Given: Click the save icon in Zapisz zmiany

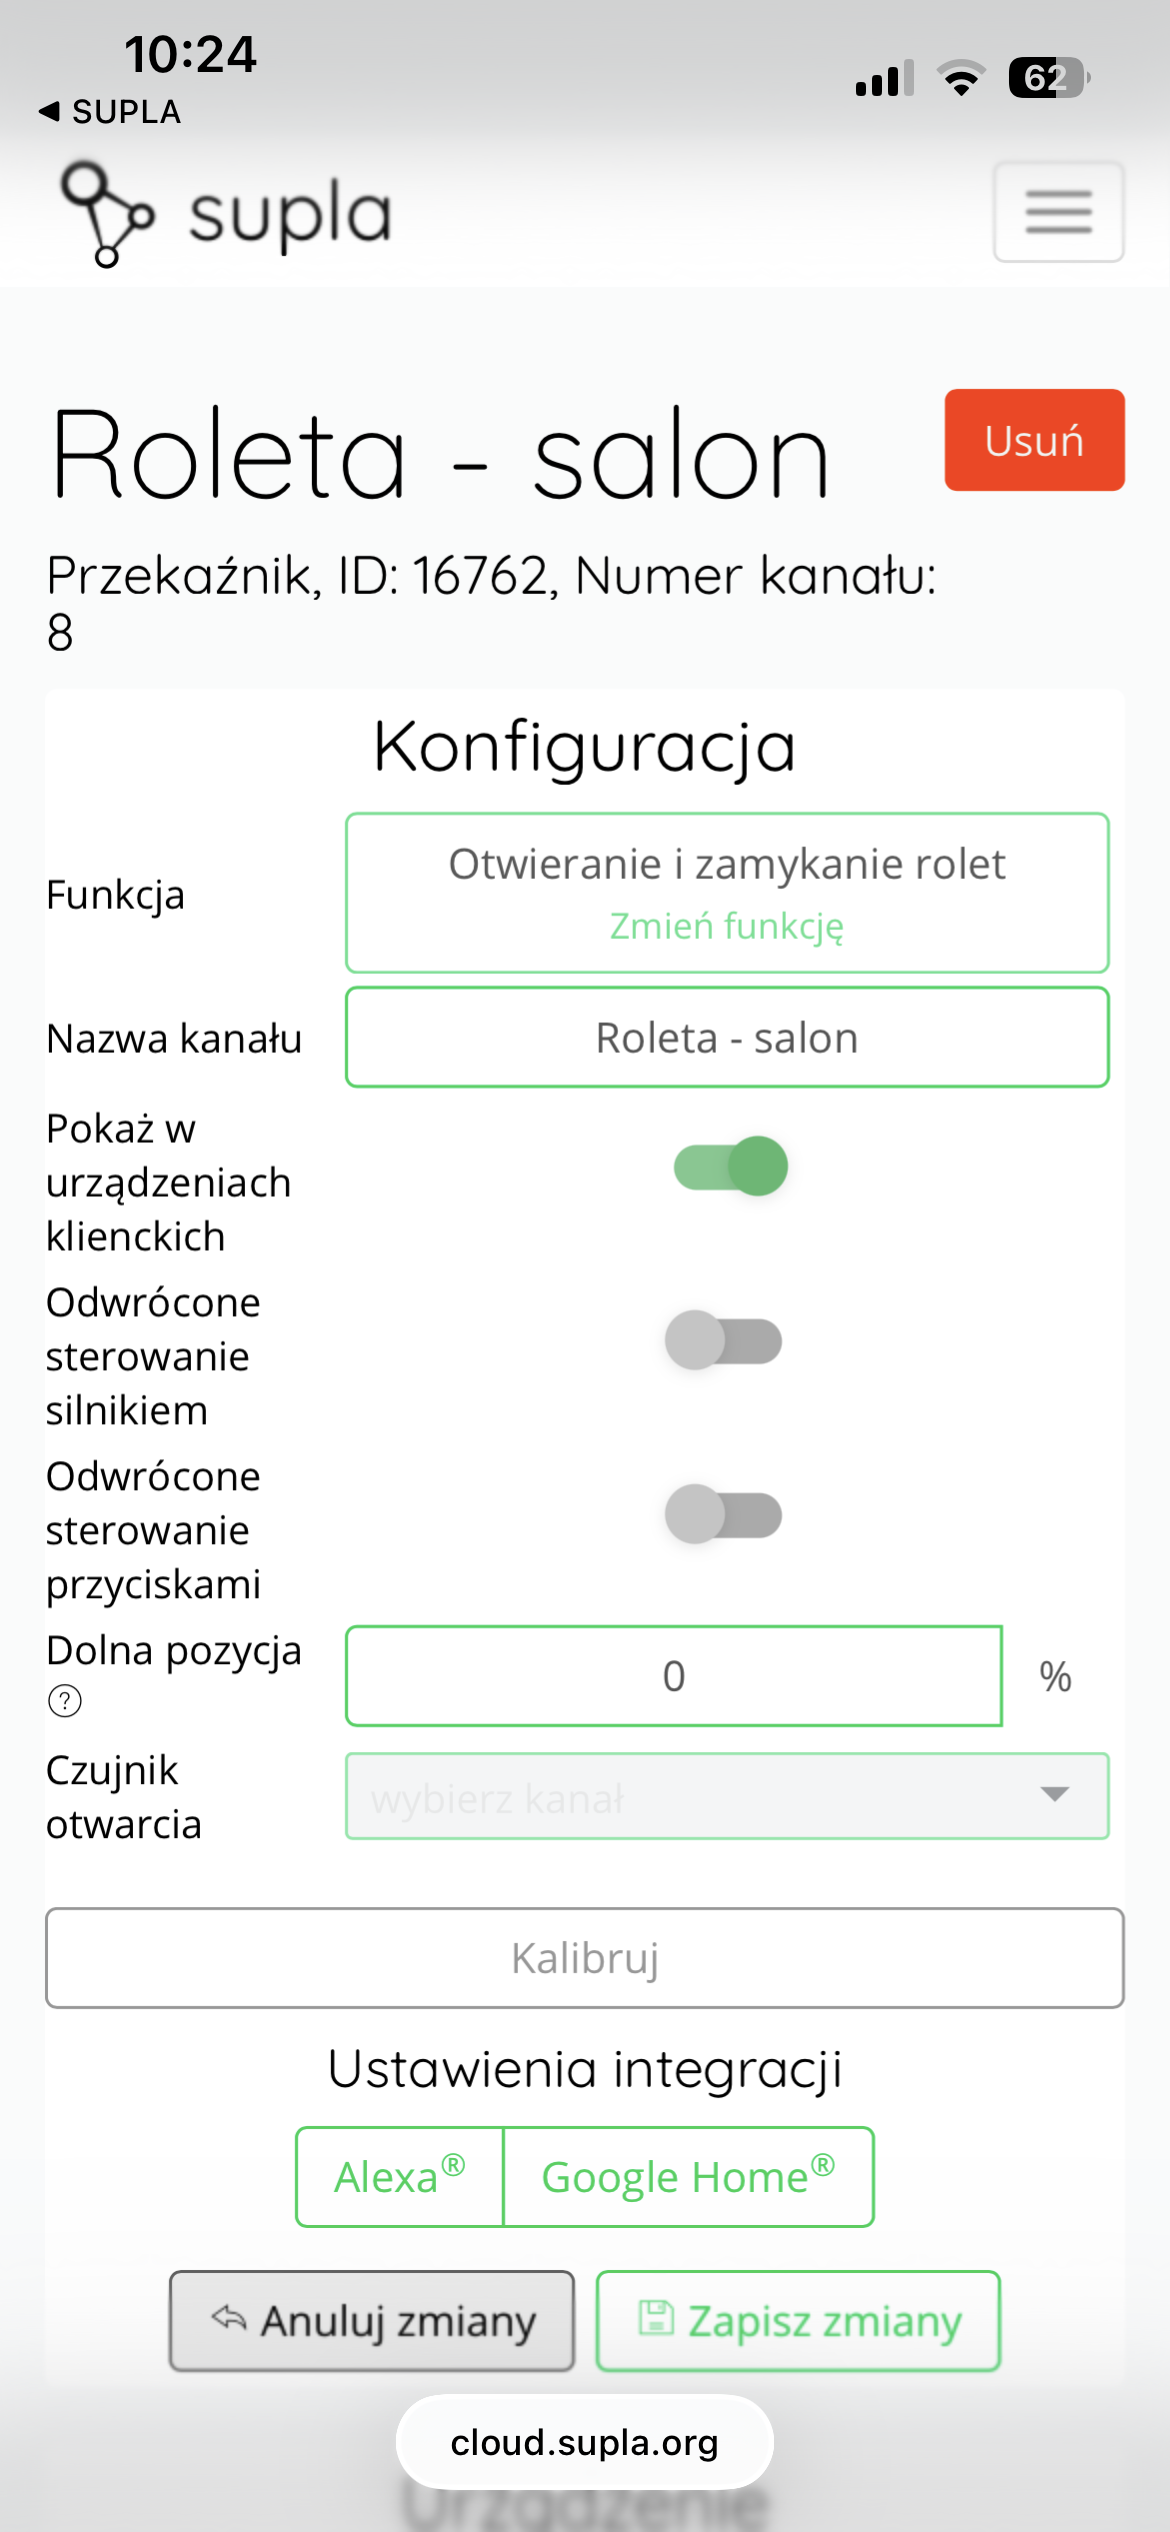Looking at the screenshot, I should pyautogui.click(x=656, y=2317).
